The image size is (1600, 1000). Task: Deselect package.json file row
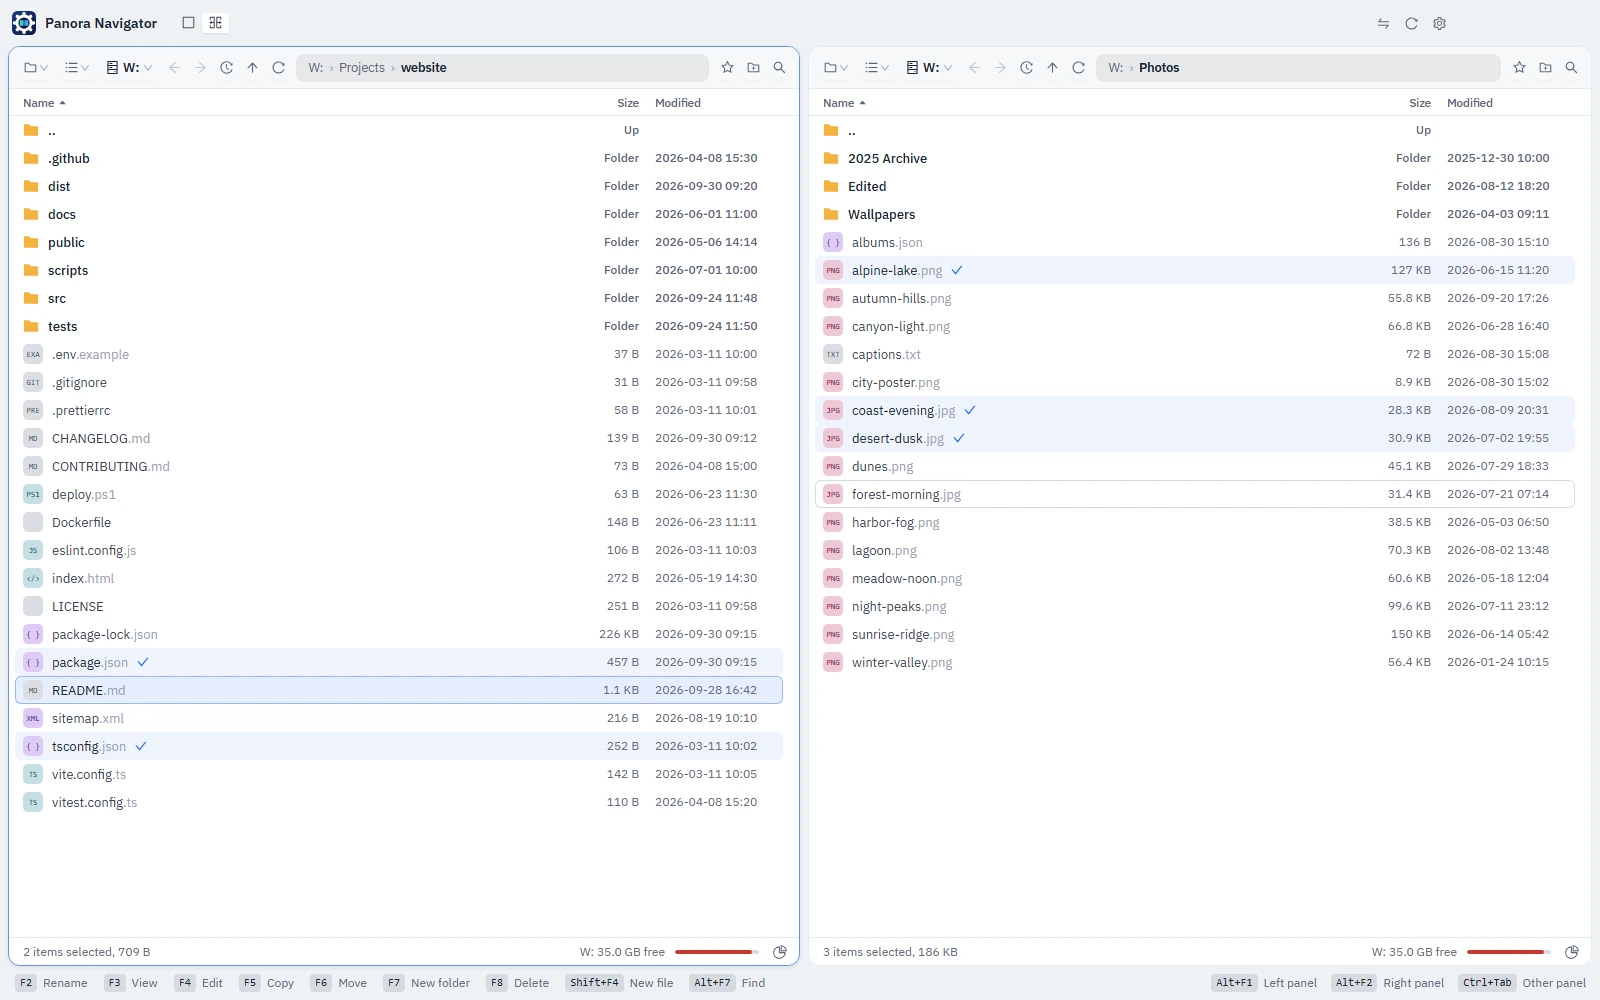click(x=399, y=662)
